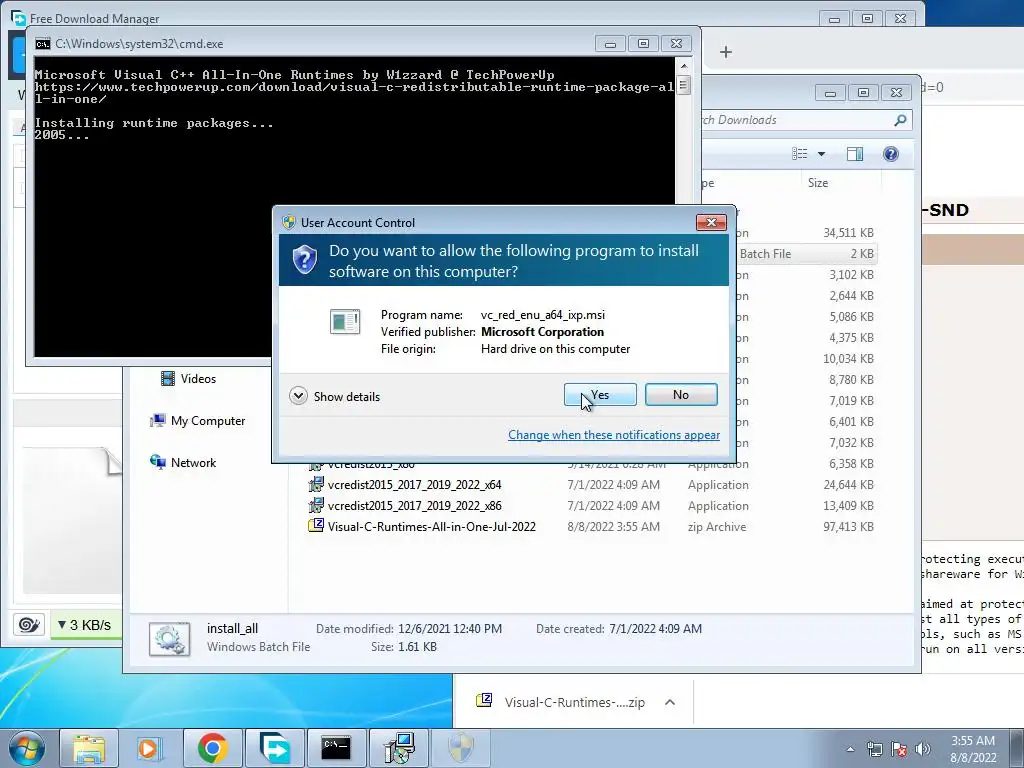Open My Computer in navigation pane
The image size is (1024, 768).
point(199,421)
